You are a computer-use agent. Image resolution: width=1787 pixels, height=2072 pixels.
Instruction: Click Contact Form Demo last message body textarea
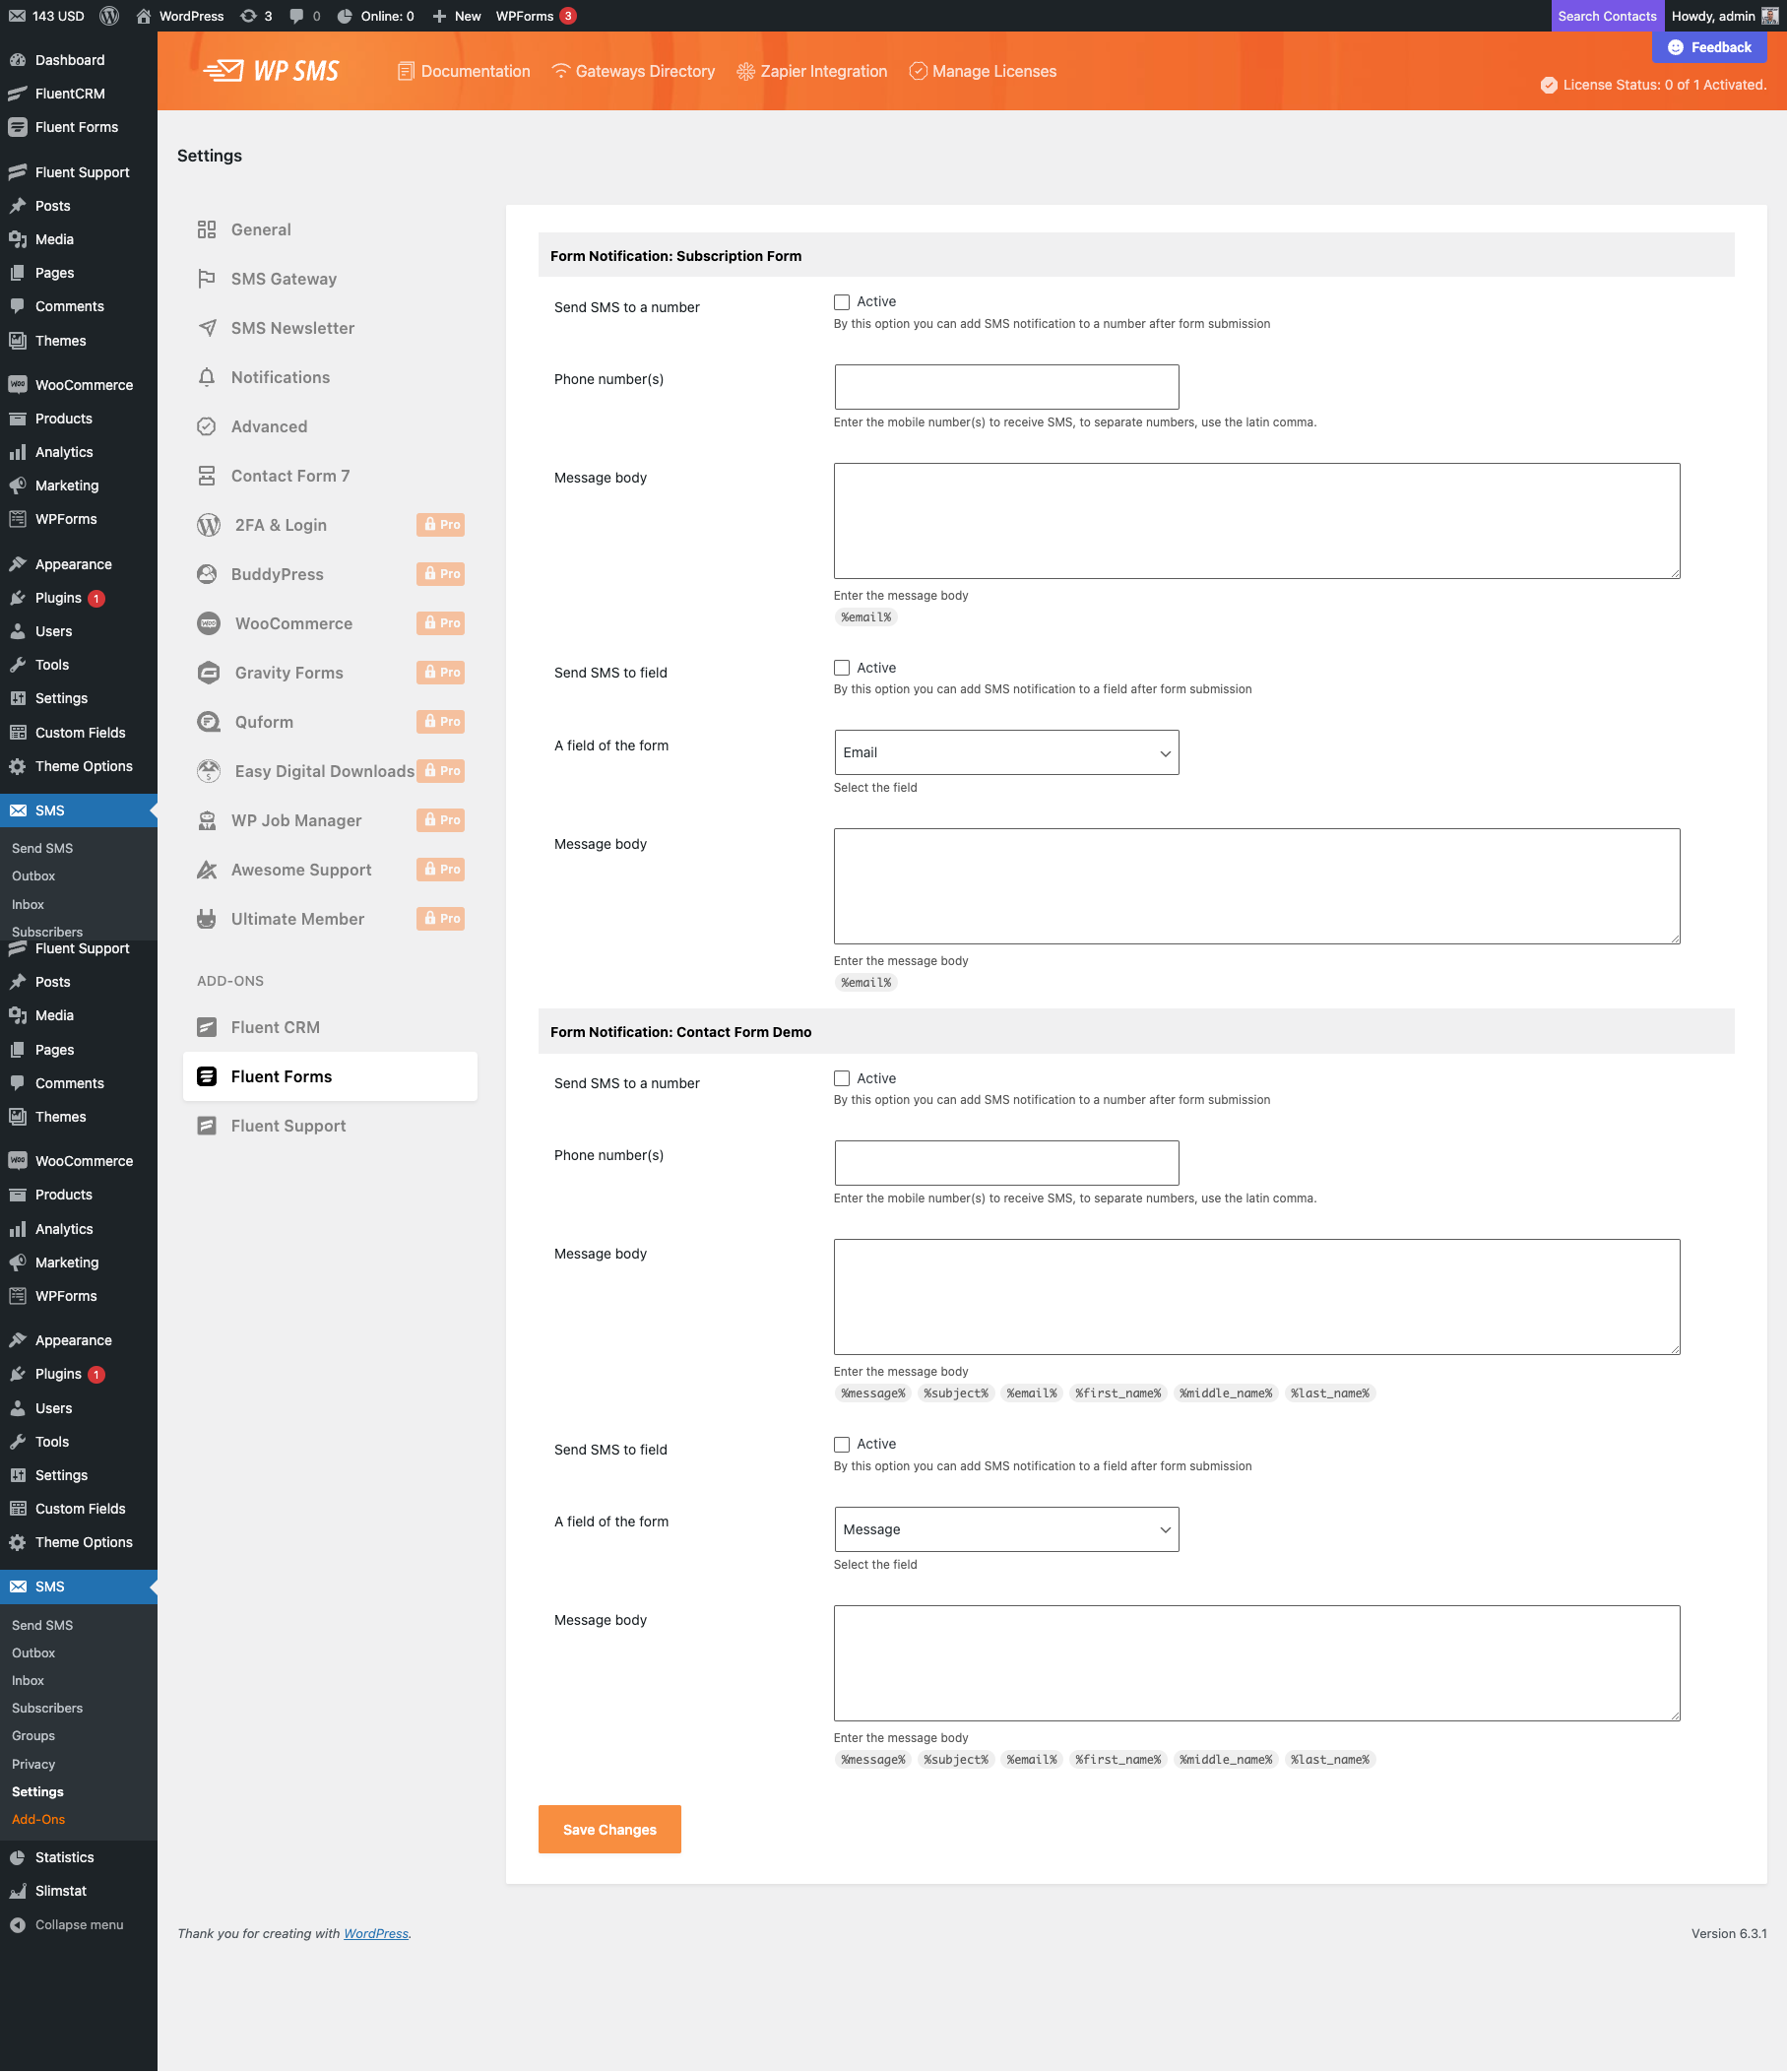pos(1257,1664)
